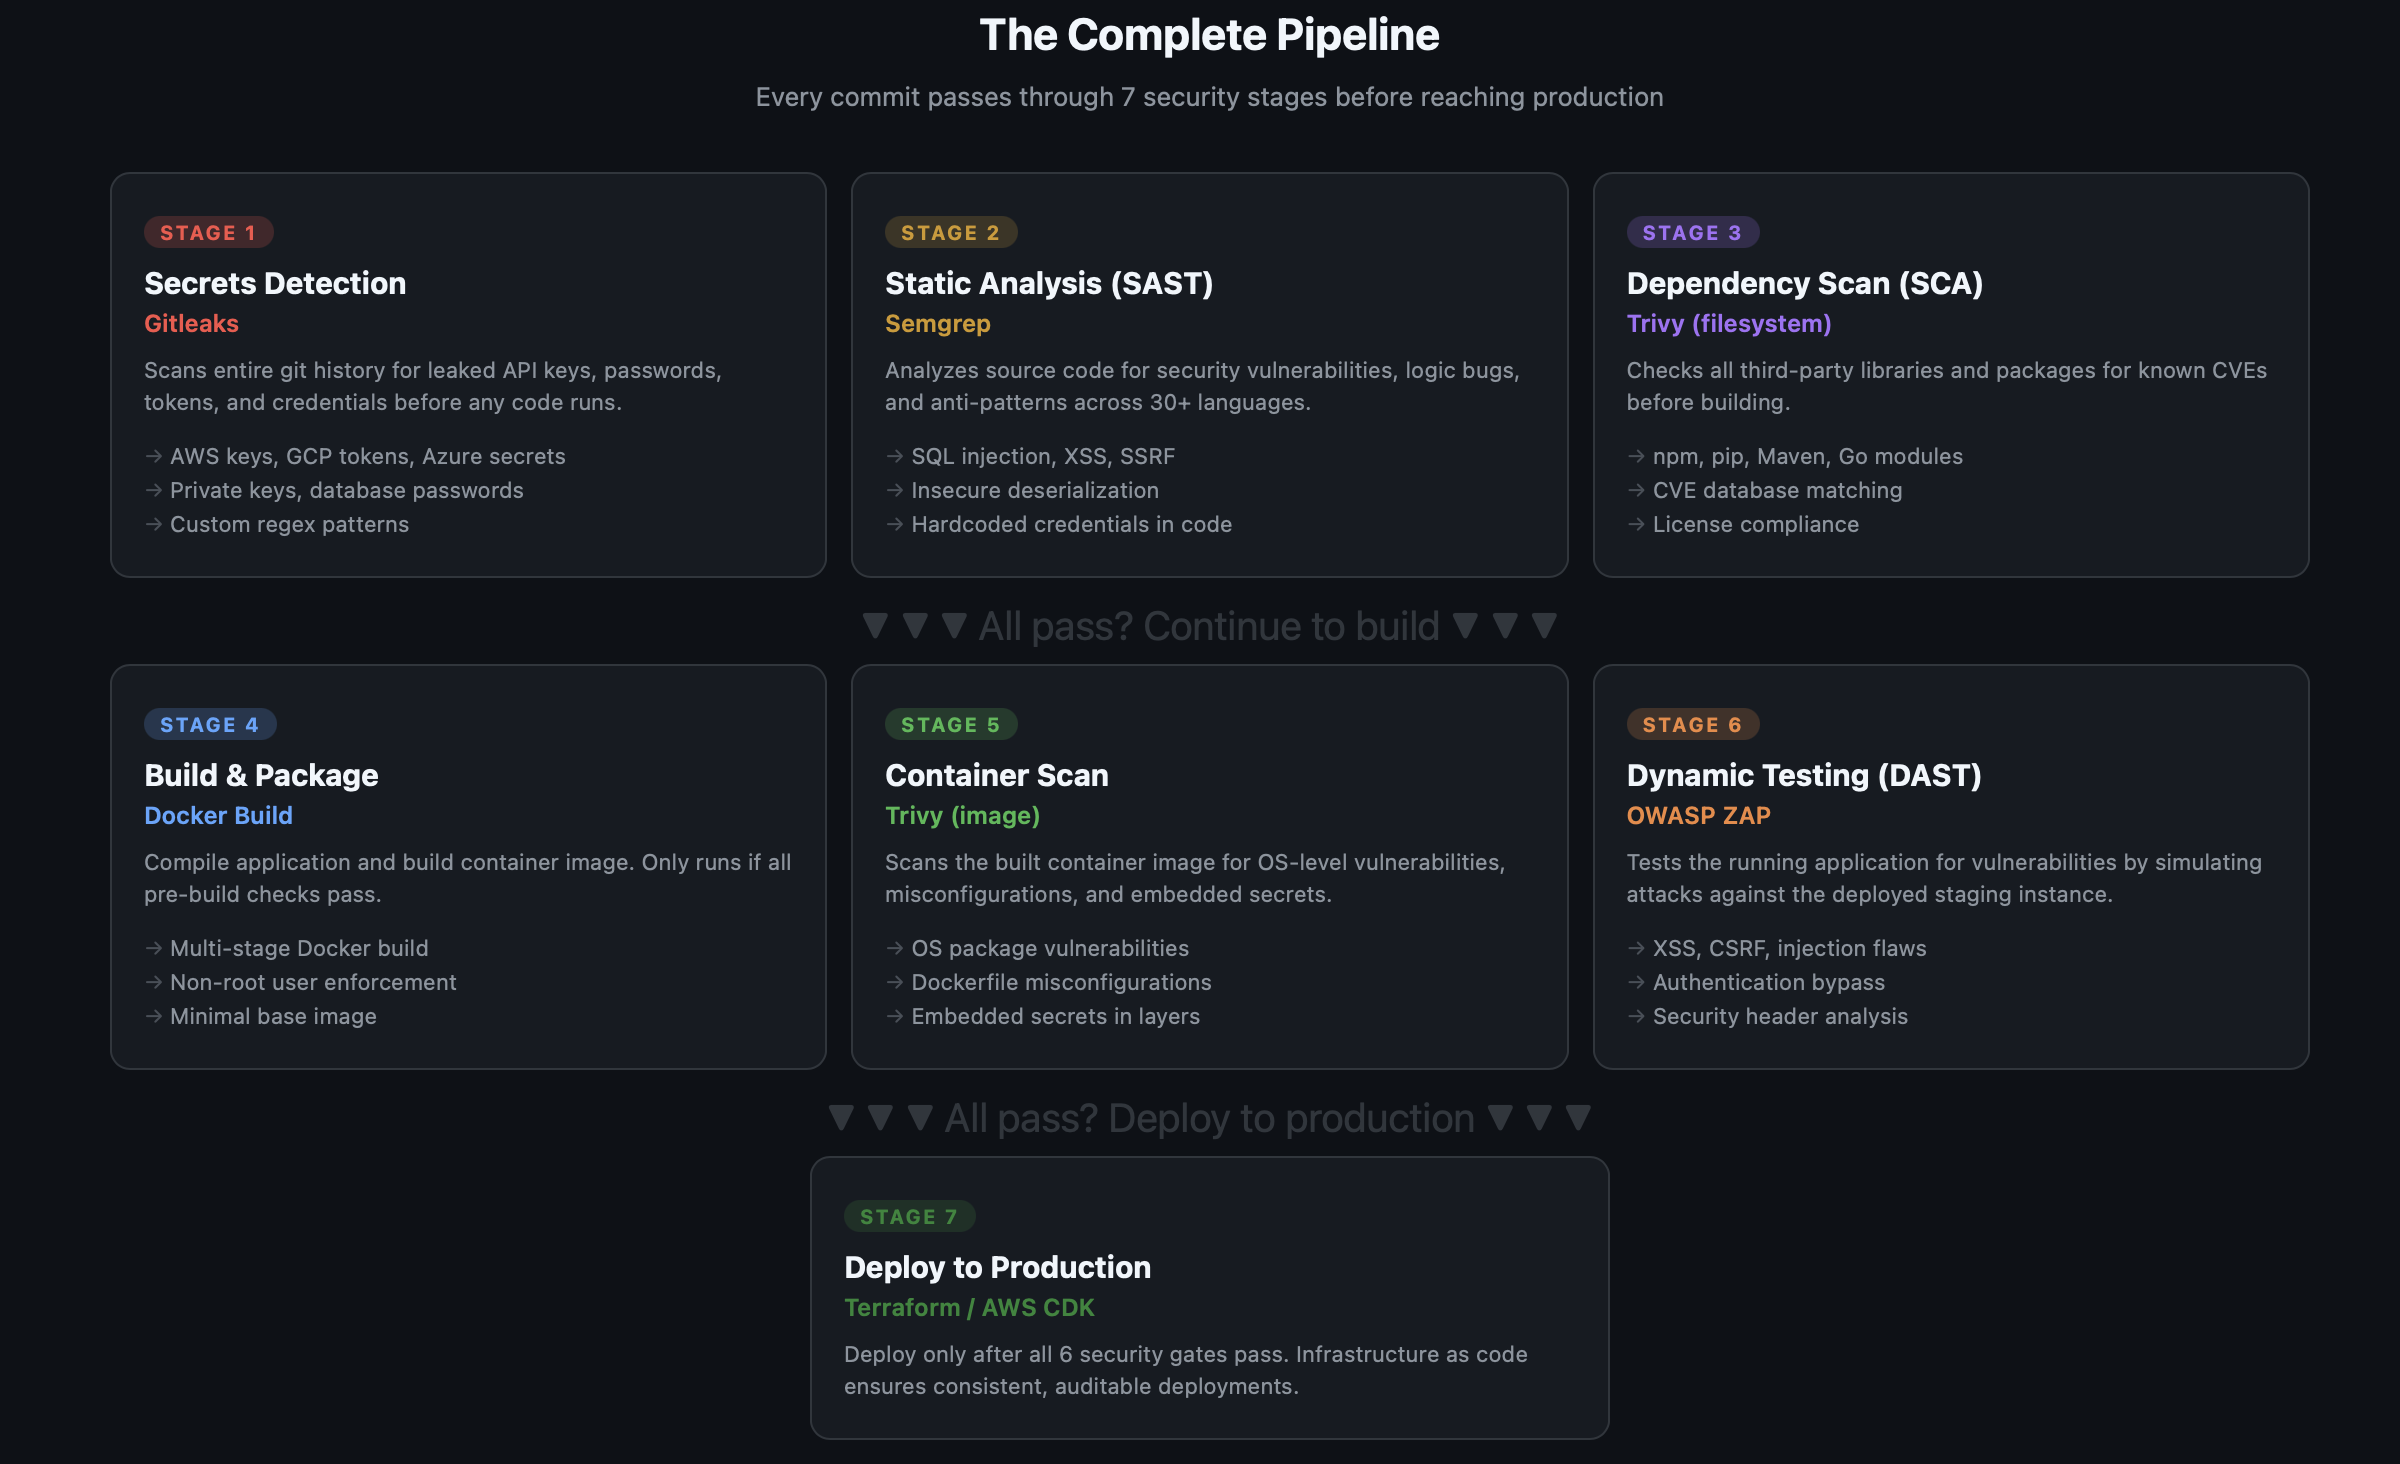Click 'License compliance' list item

(1755, 524)
